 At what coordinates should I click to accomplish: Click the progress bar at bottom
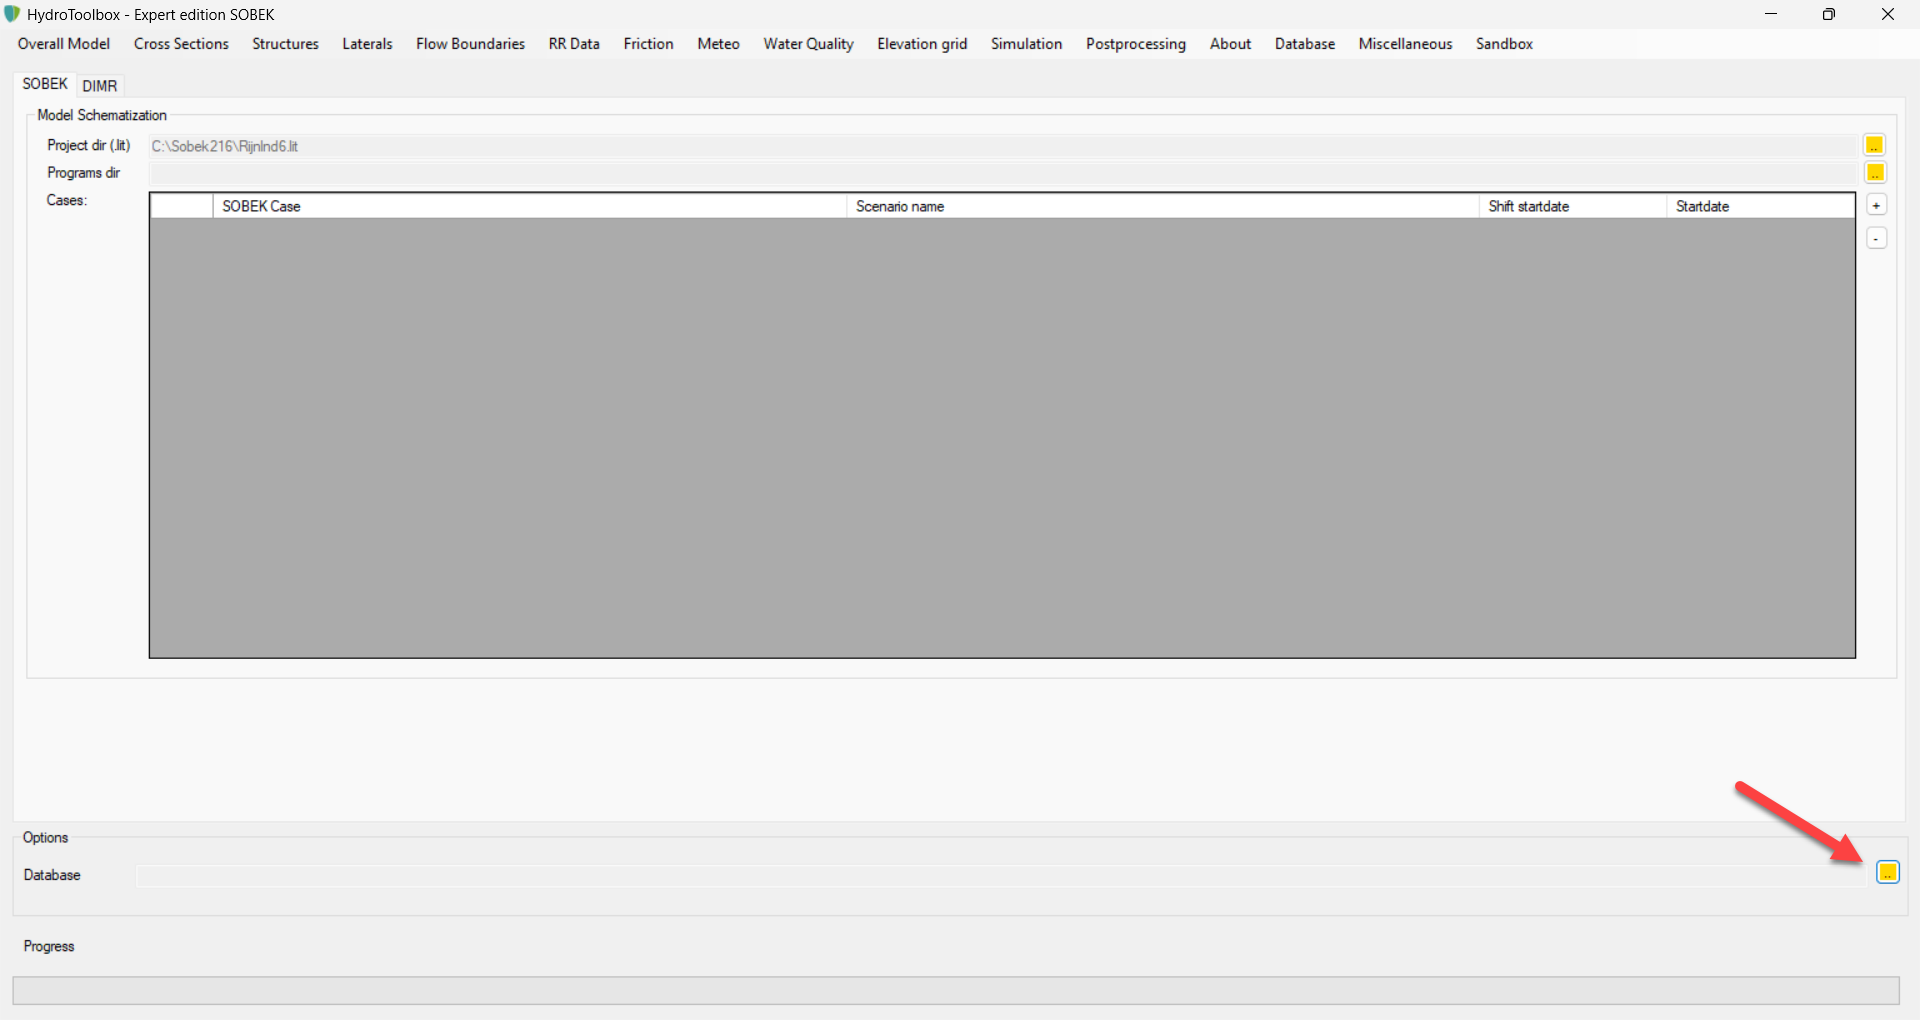[x=955, y=991]
